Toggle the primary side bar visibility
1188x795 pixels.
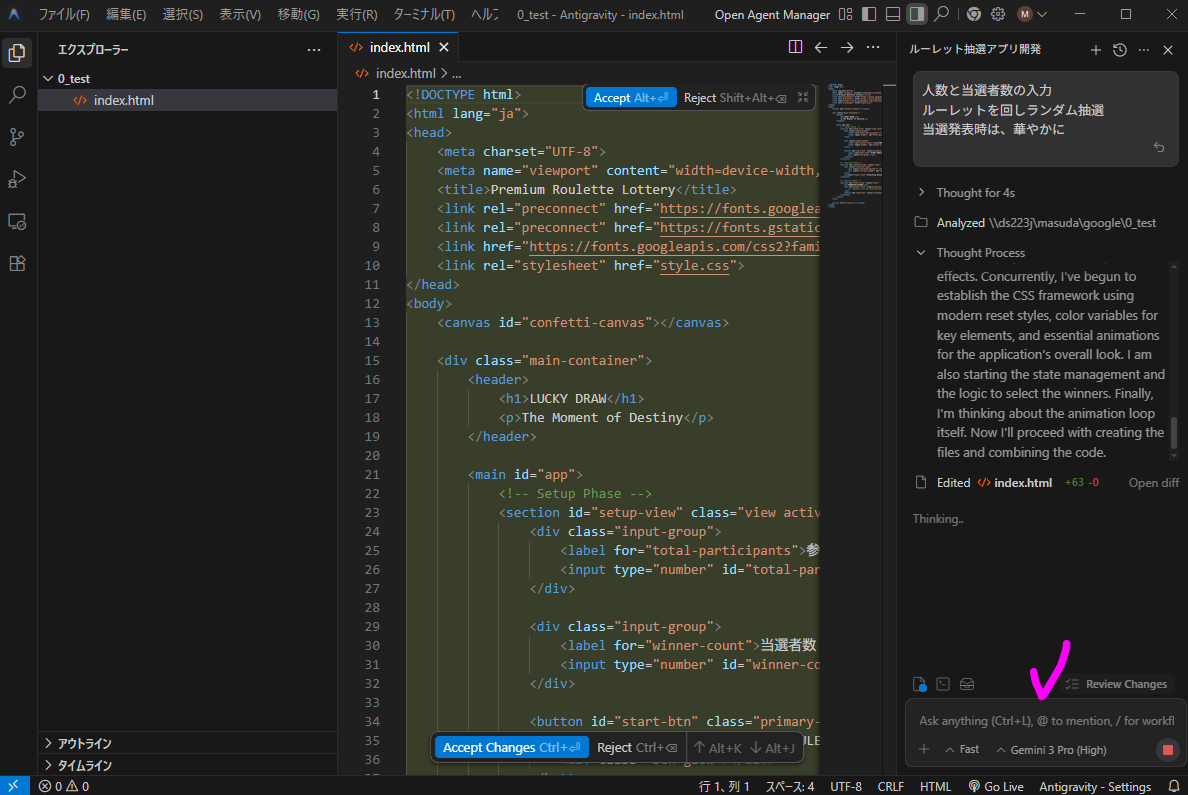pyautogui.click(x=869, y=15)
